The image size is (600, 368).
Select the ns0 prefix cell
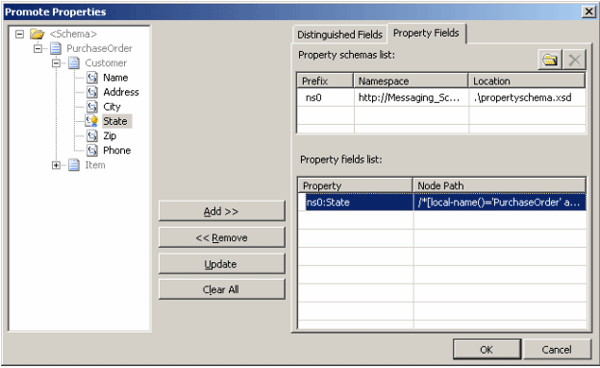coord(326,98)
